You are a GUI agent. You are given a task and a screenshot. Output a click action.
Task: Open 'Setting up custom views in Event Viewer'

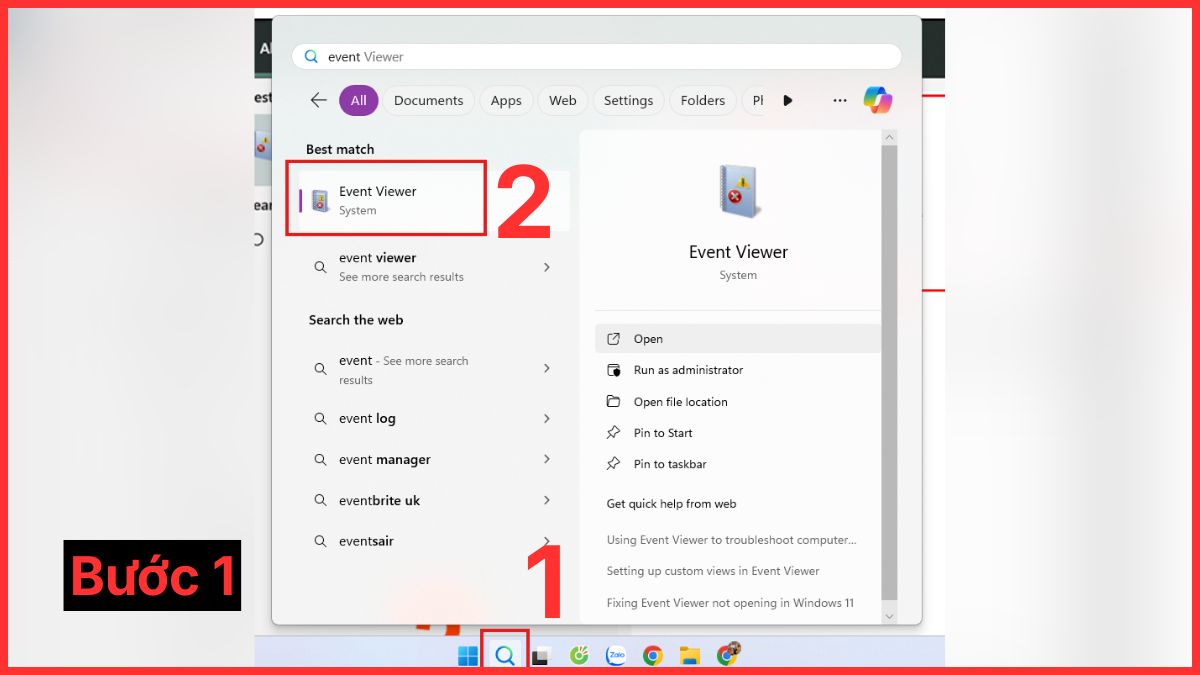[713, 571]
